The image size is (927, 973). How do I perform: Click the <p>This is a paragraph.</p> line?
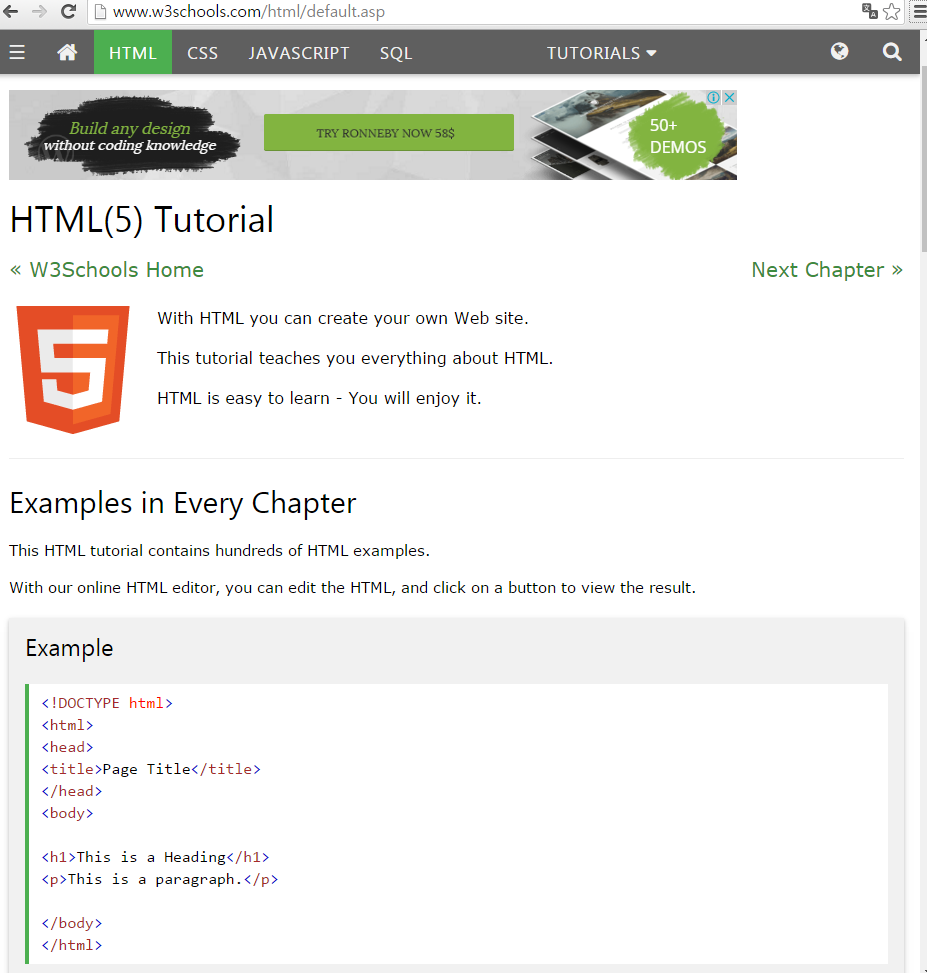159,879
